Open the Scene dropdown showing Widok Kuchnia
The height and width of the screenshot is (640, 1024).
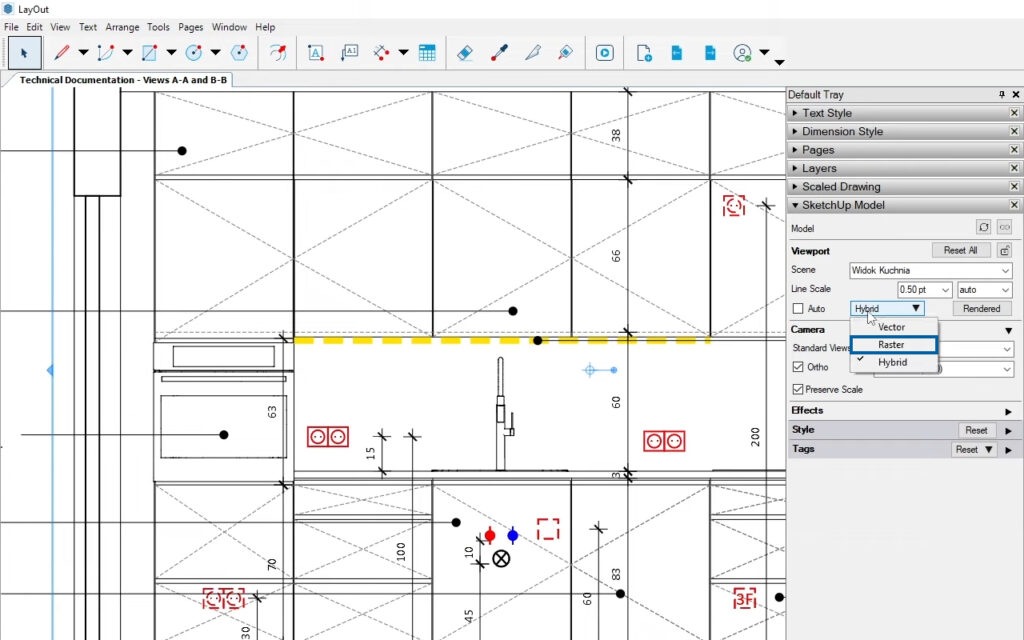[930, 270]
